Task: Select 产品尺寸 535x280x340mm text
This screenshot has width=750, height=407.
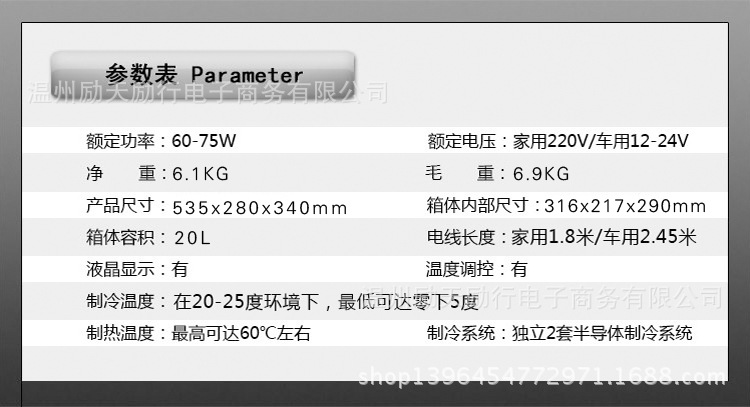Action: [217, 207]
